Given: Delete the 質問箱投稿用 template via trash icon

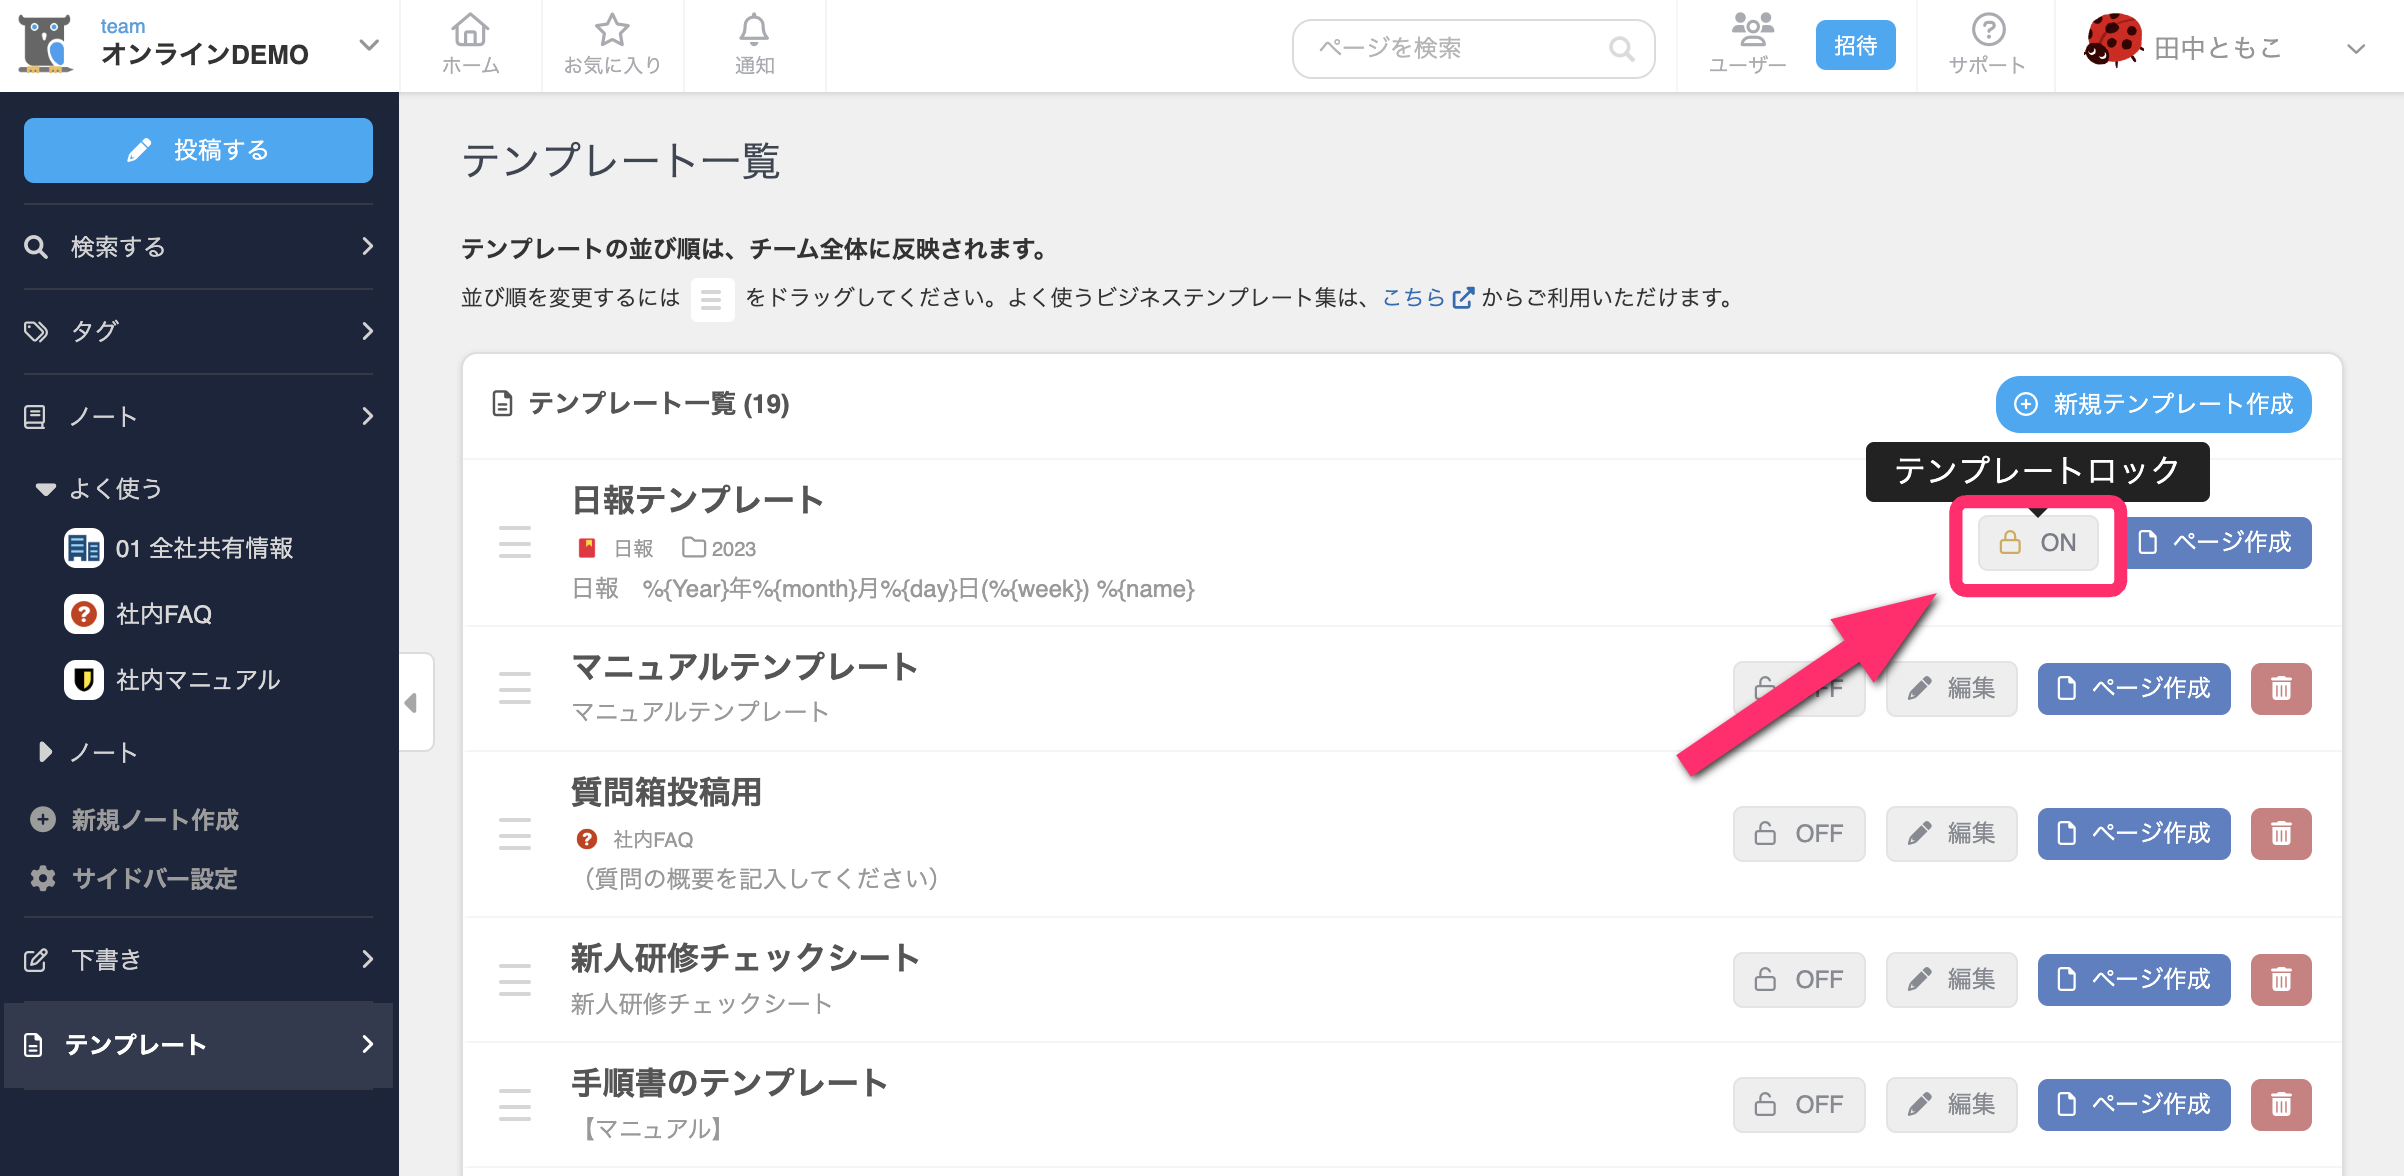Looking at the screenshot, I should pos(2281,833).
